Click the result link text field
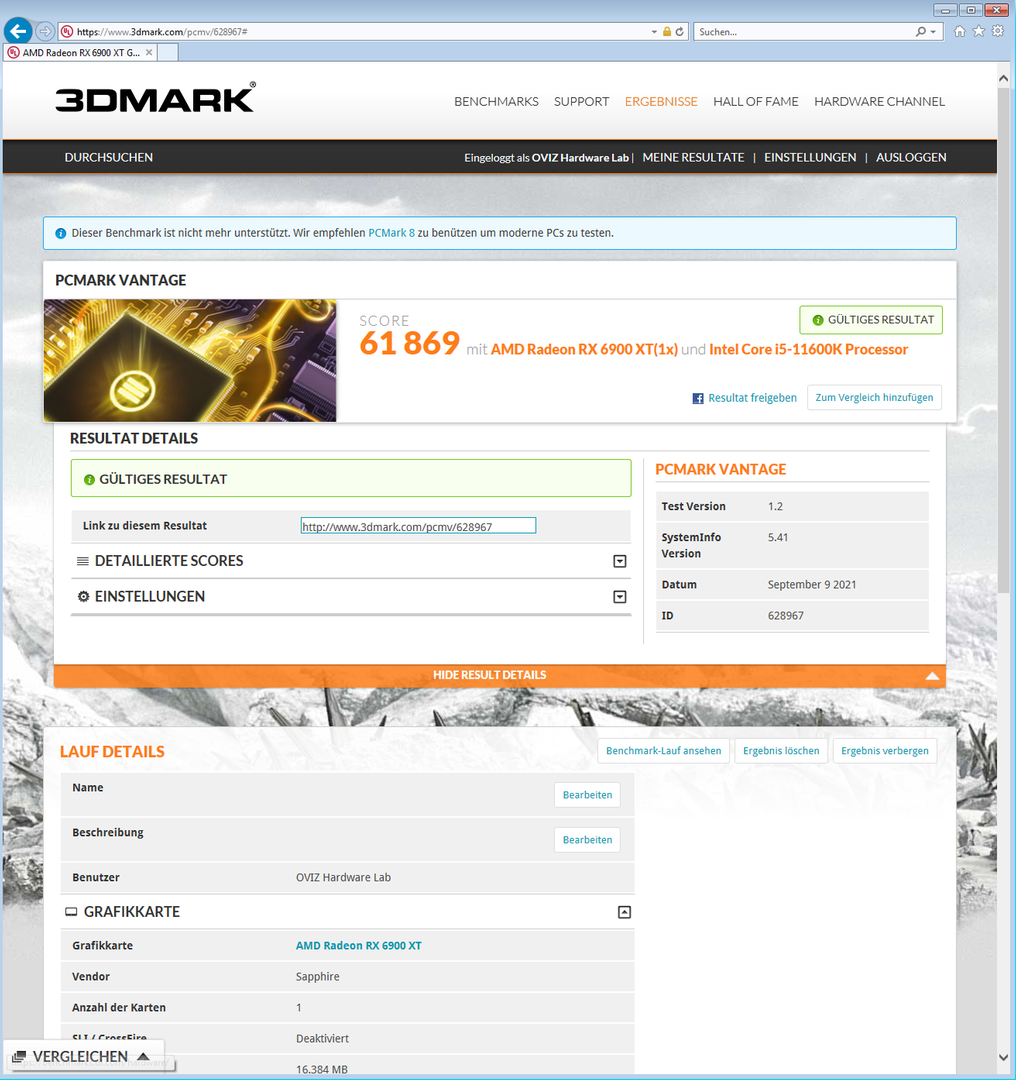 coord(418,526)
